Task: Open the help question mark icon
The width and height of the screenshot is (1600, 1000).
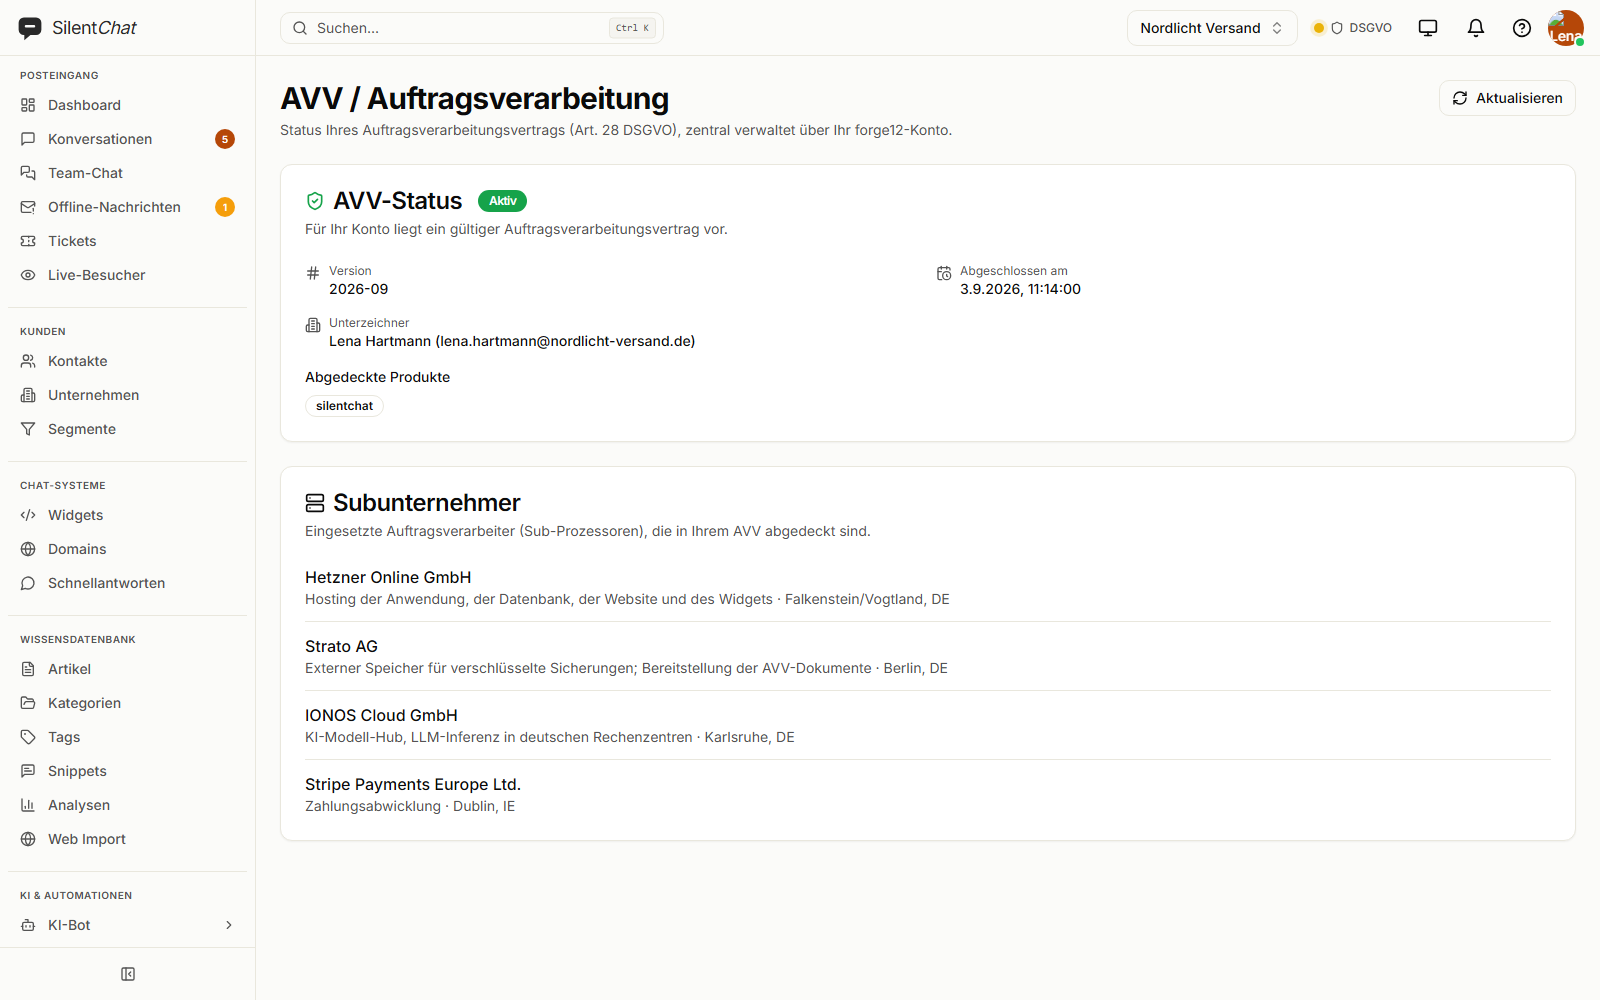Action: point(1522,28)
